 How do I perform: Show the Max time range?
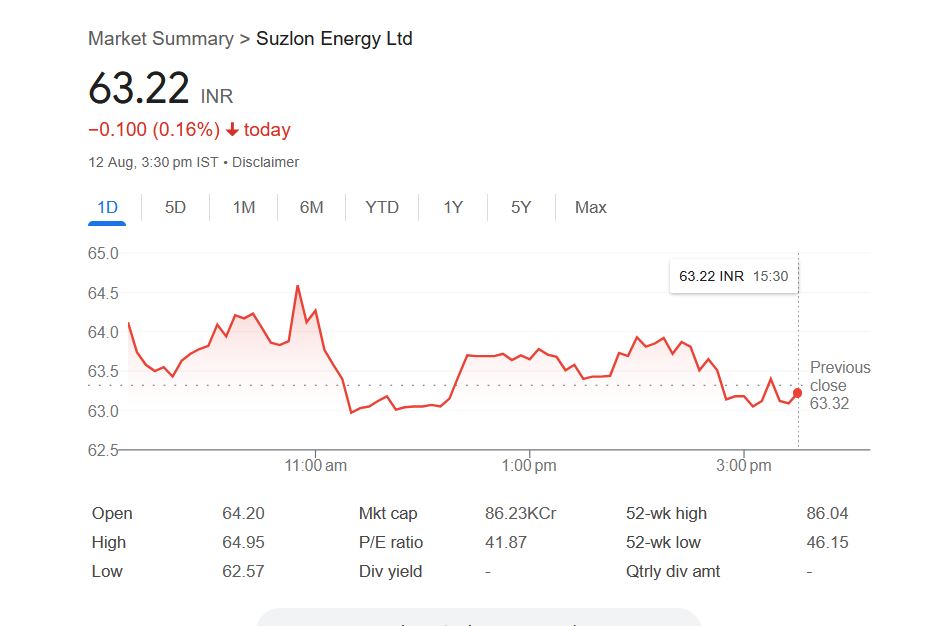click(590, 207)
